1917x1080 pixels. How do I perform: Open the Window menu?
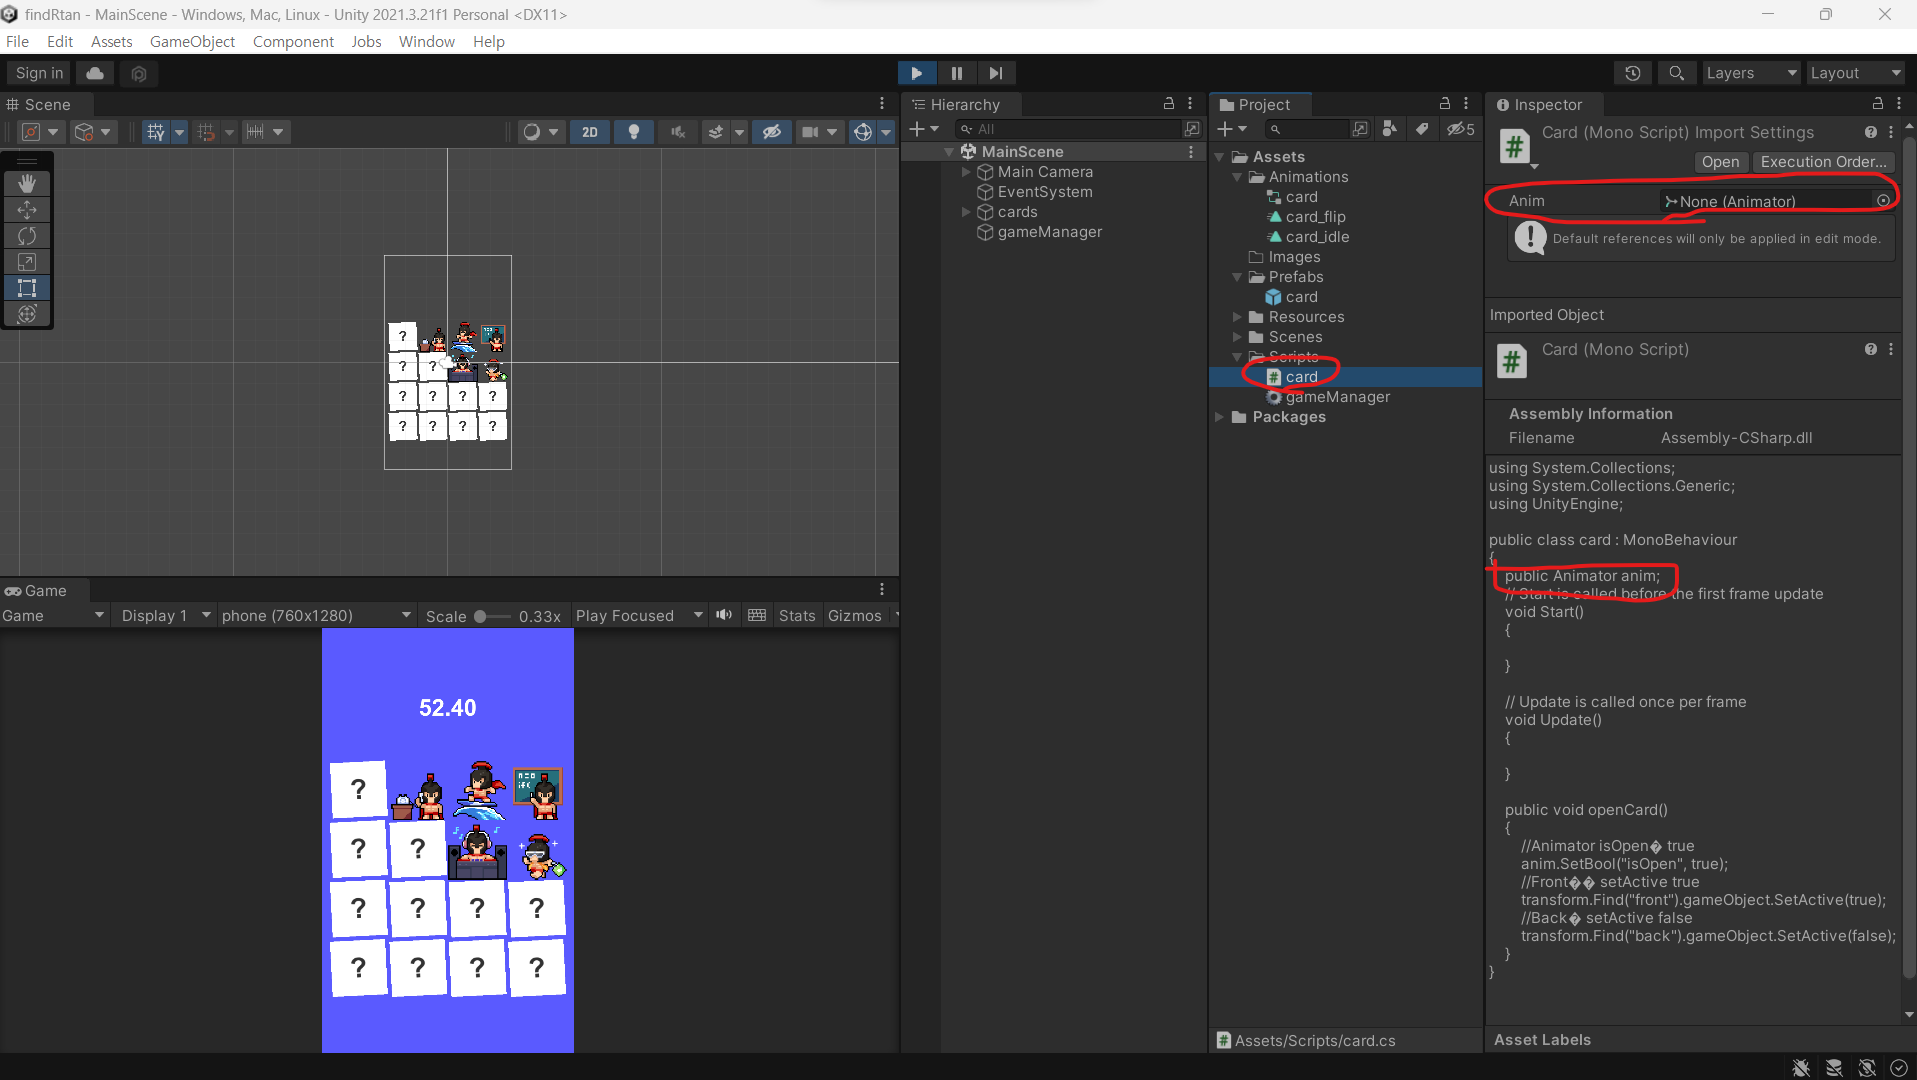coord(427,41)
